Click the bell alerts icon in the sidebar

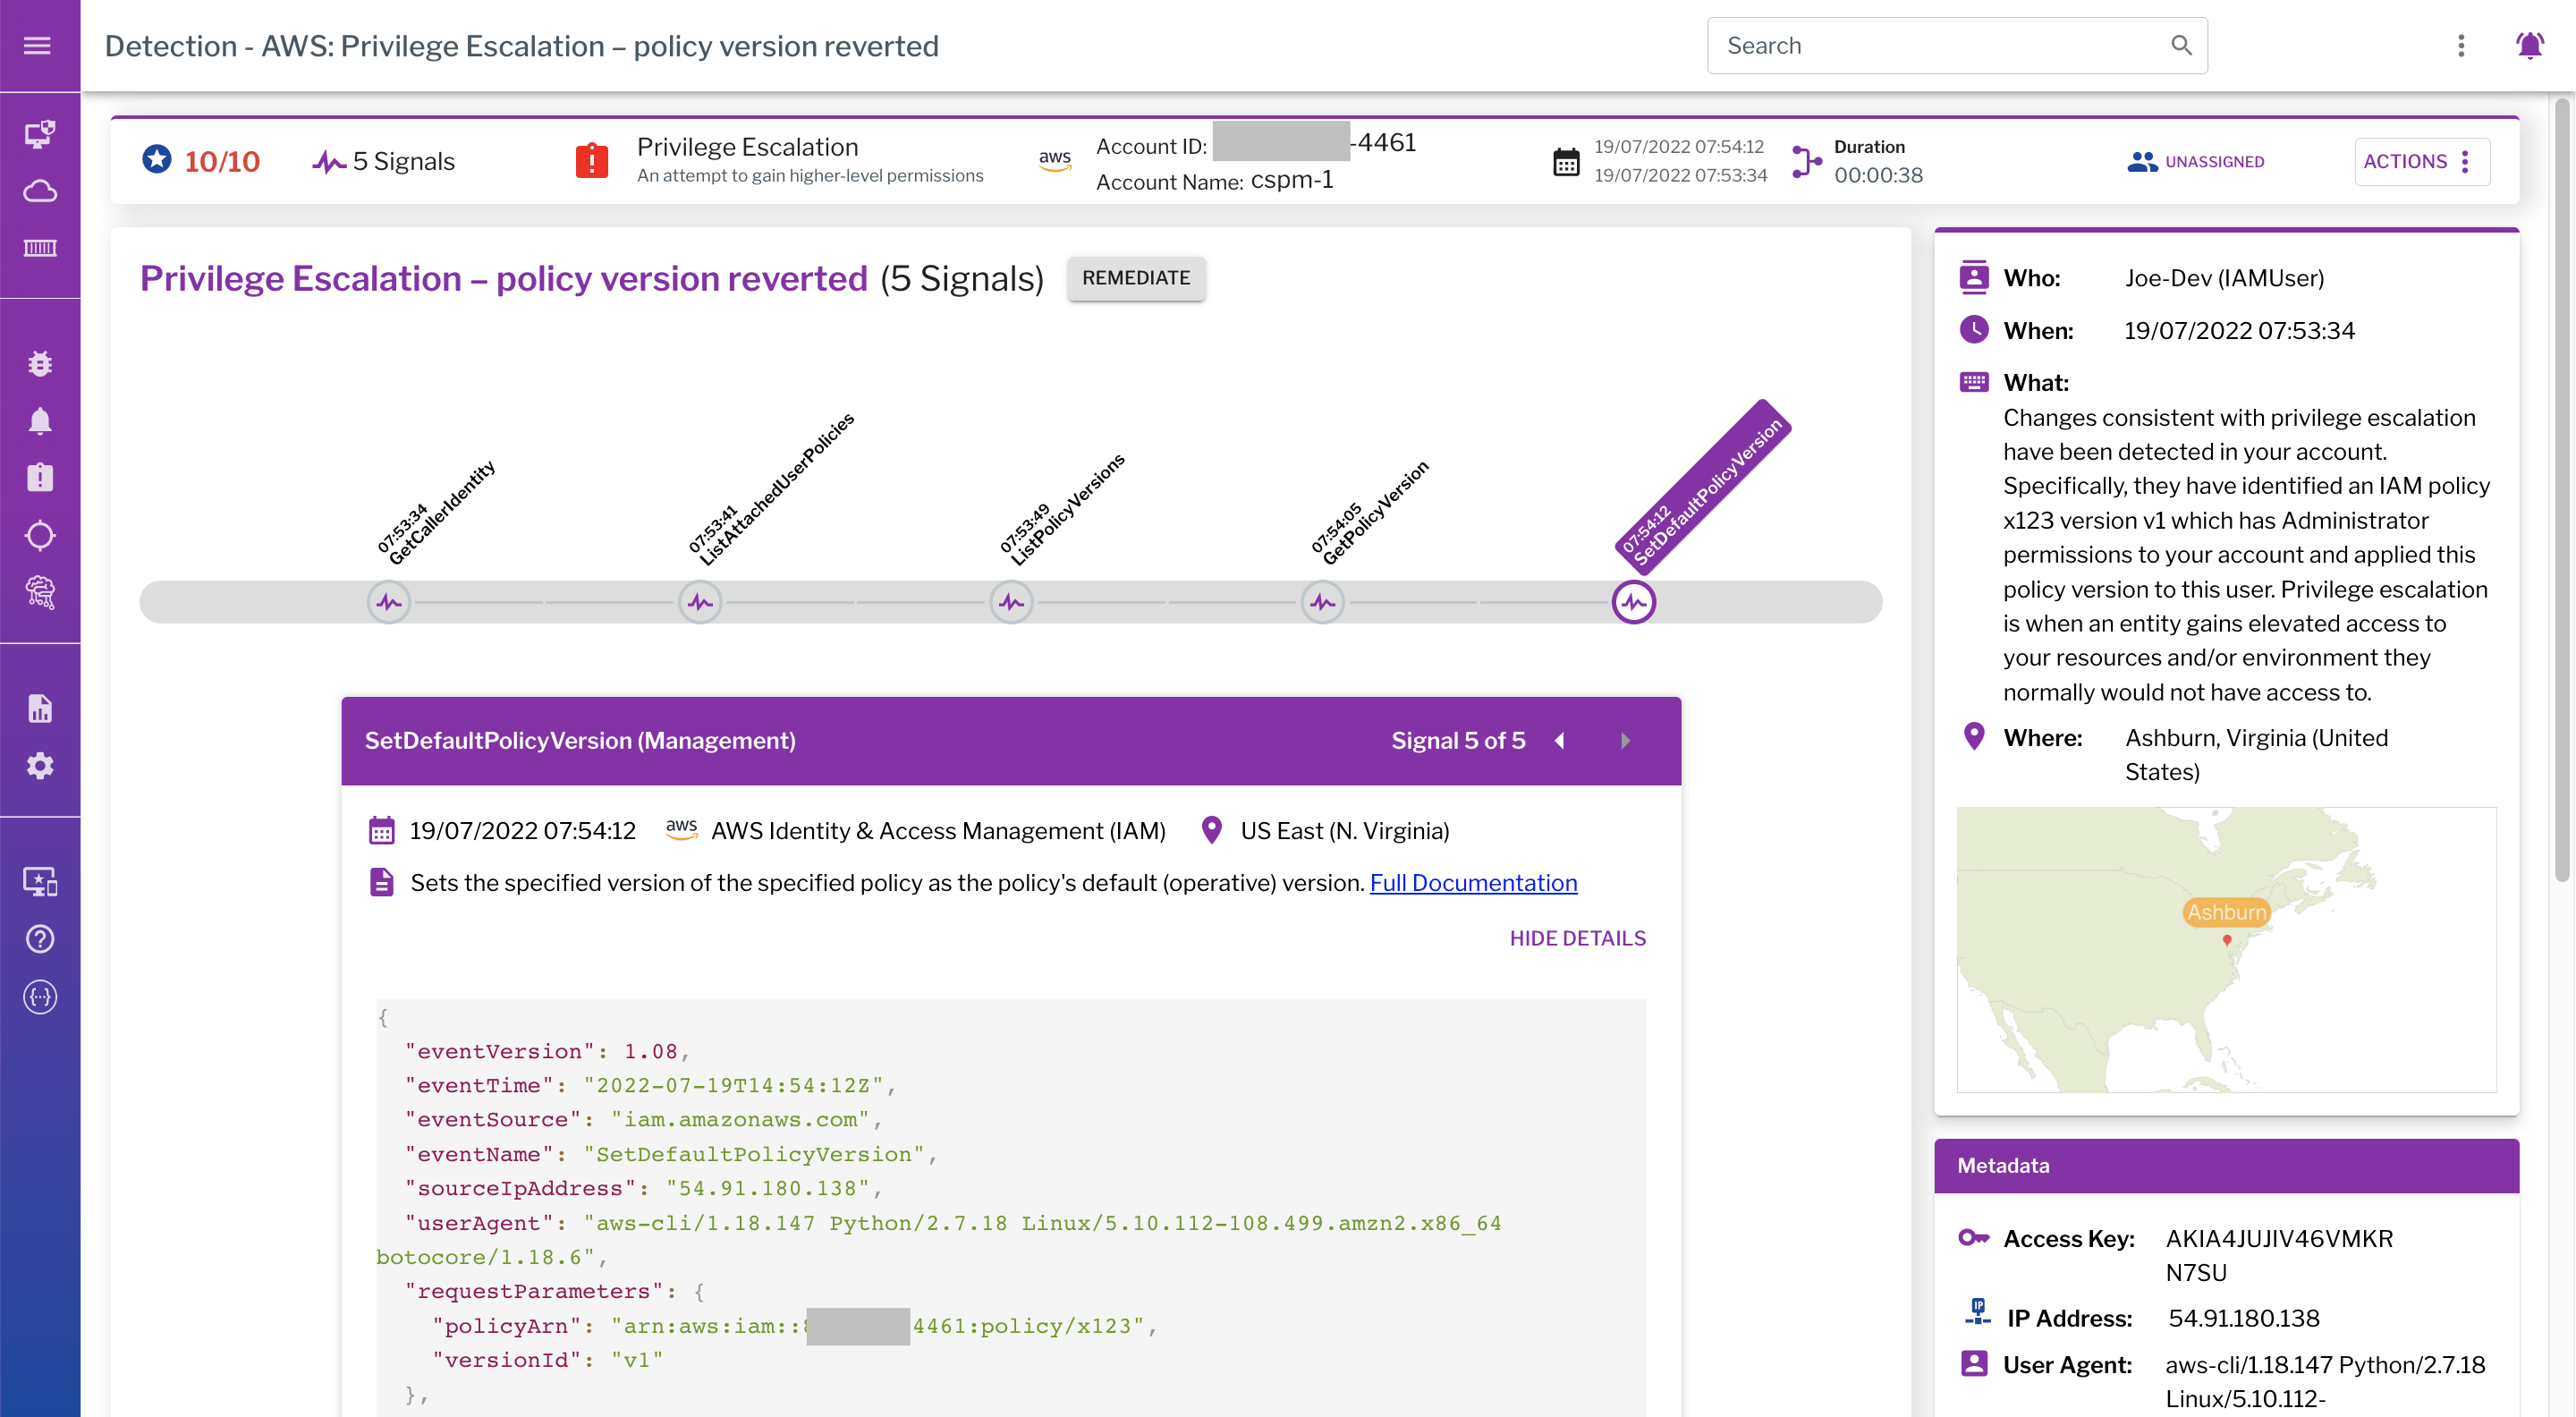point(40,421)
